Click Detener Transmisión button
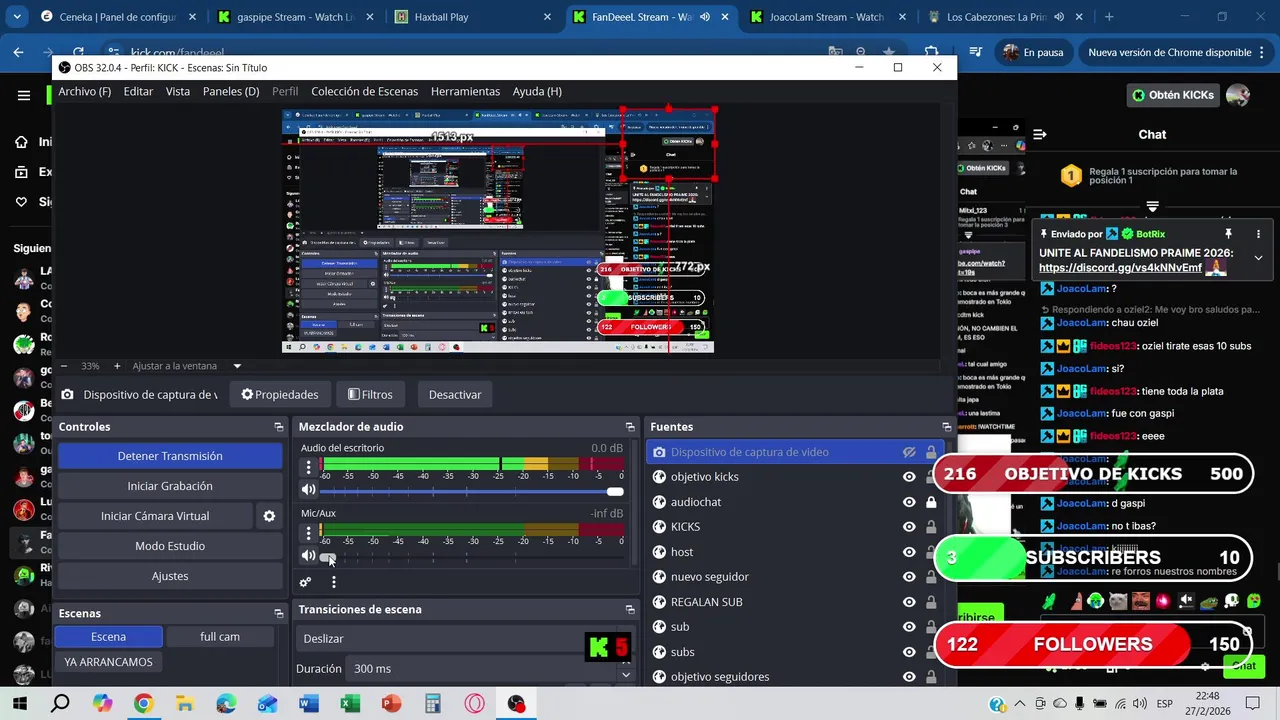Screen dimensions: 1280x720 pyautogui.click(x=170, y=456)
